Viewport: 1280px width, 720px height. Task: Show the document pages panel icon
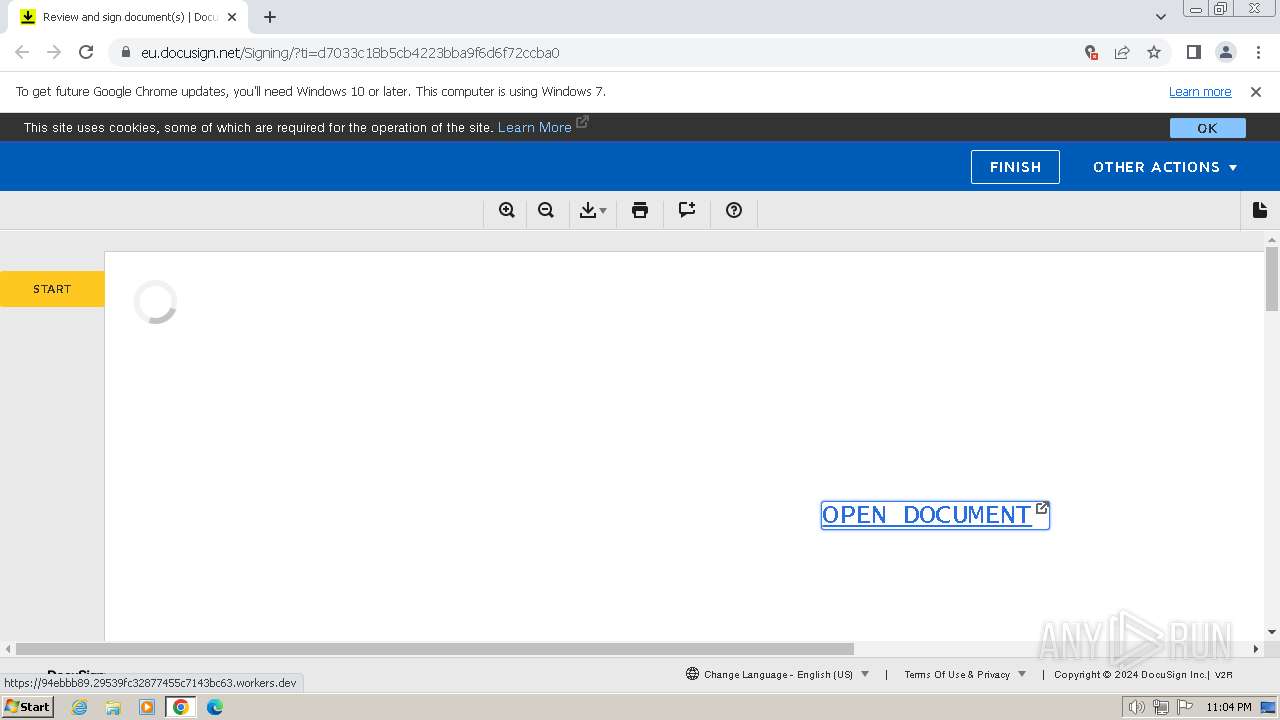1260,210
